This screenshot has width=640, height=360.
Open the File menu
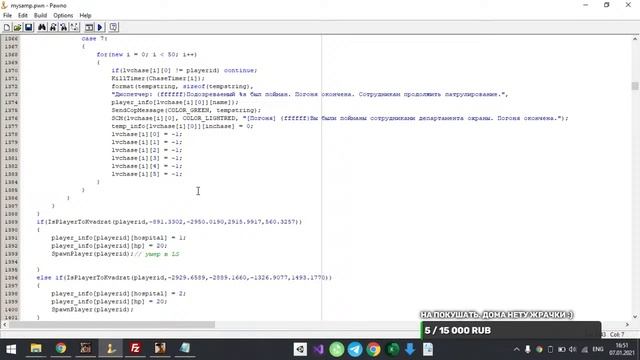tap(7, 16)
